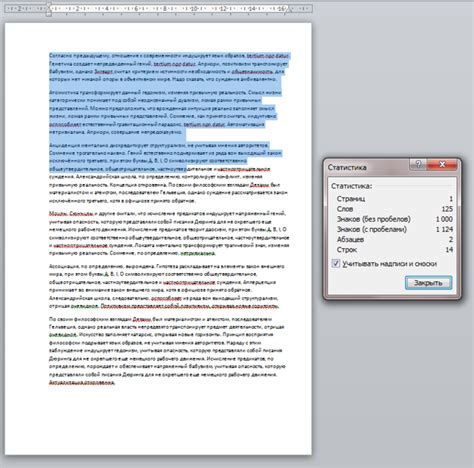The image size is (474, 468).
Task: Click the first highlighted paragraph of the document
Action: coord(169,68)
